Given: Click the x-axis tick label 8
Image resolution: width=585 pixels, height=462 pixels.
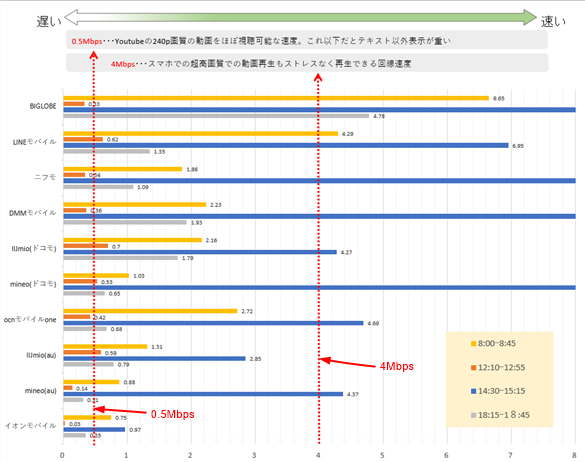Looking at the screenshot, I should (x=575, y=455).
